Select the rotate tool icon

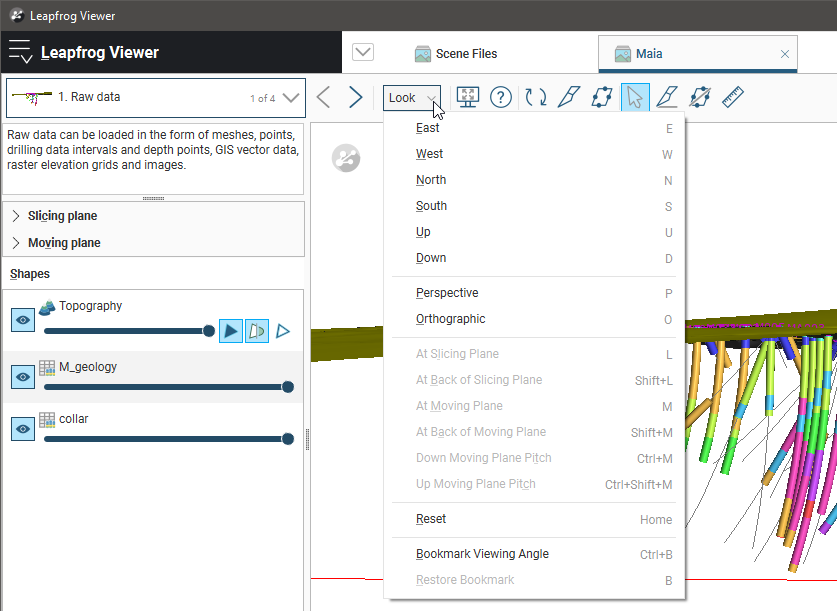536,98
